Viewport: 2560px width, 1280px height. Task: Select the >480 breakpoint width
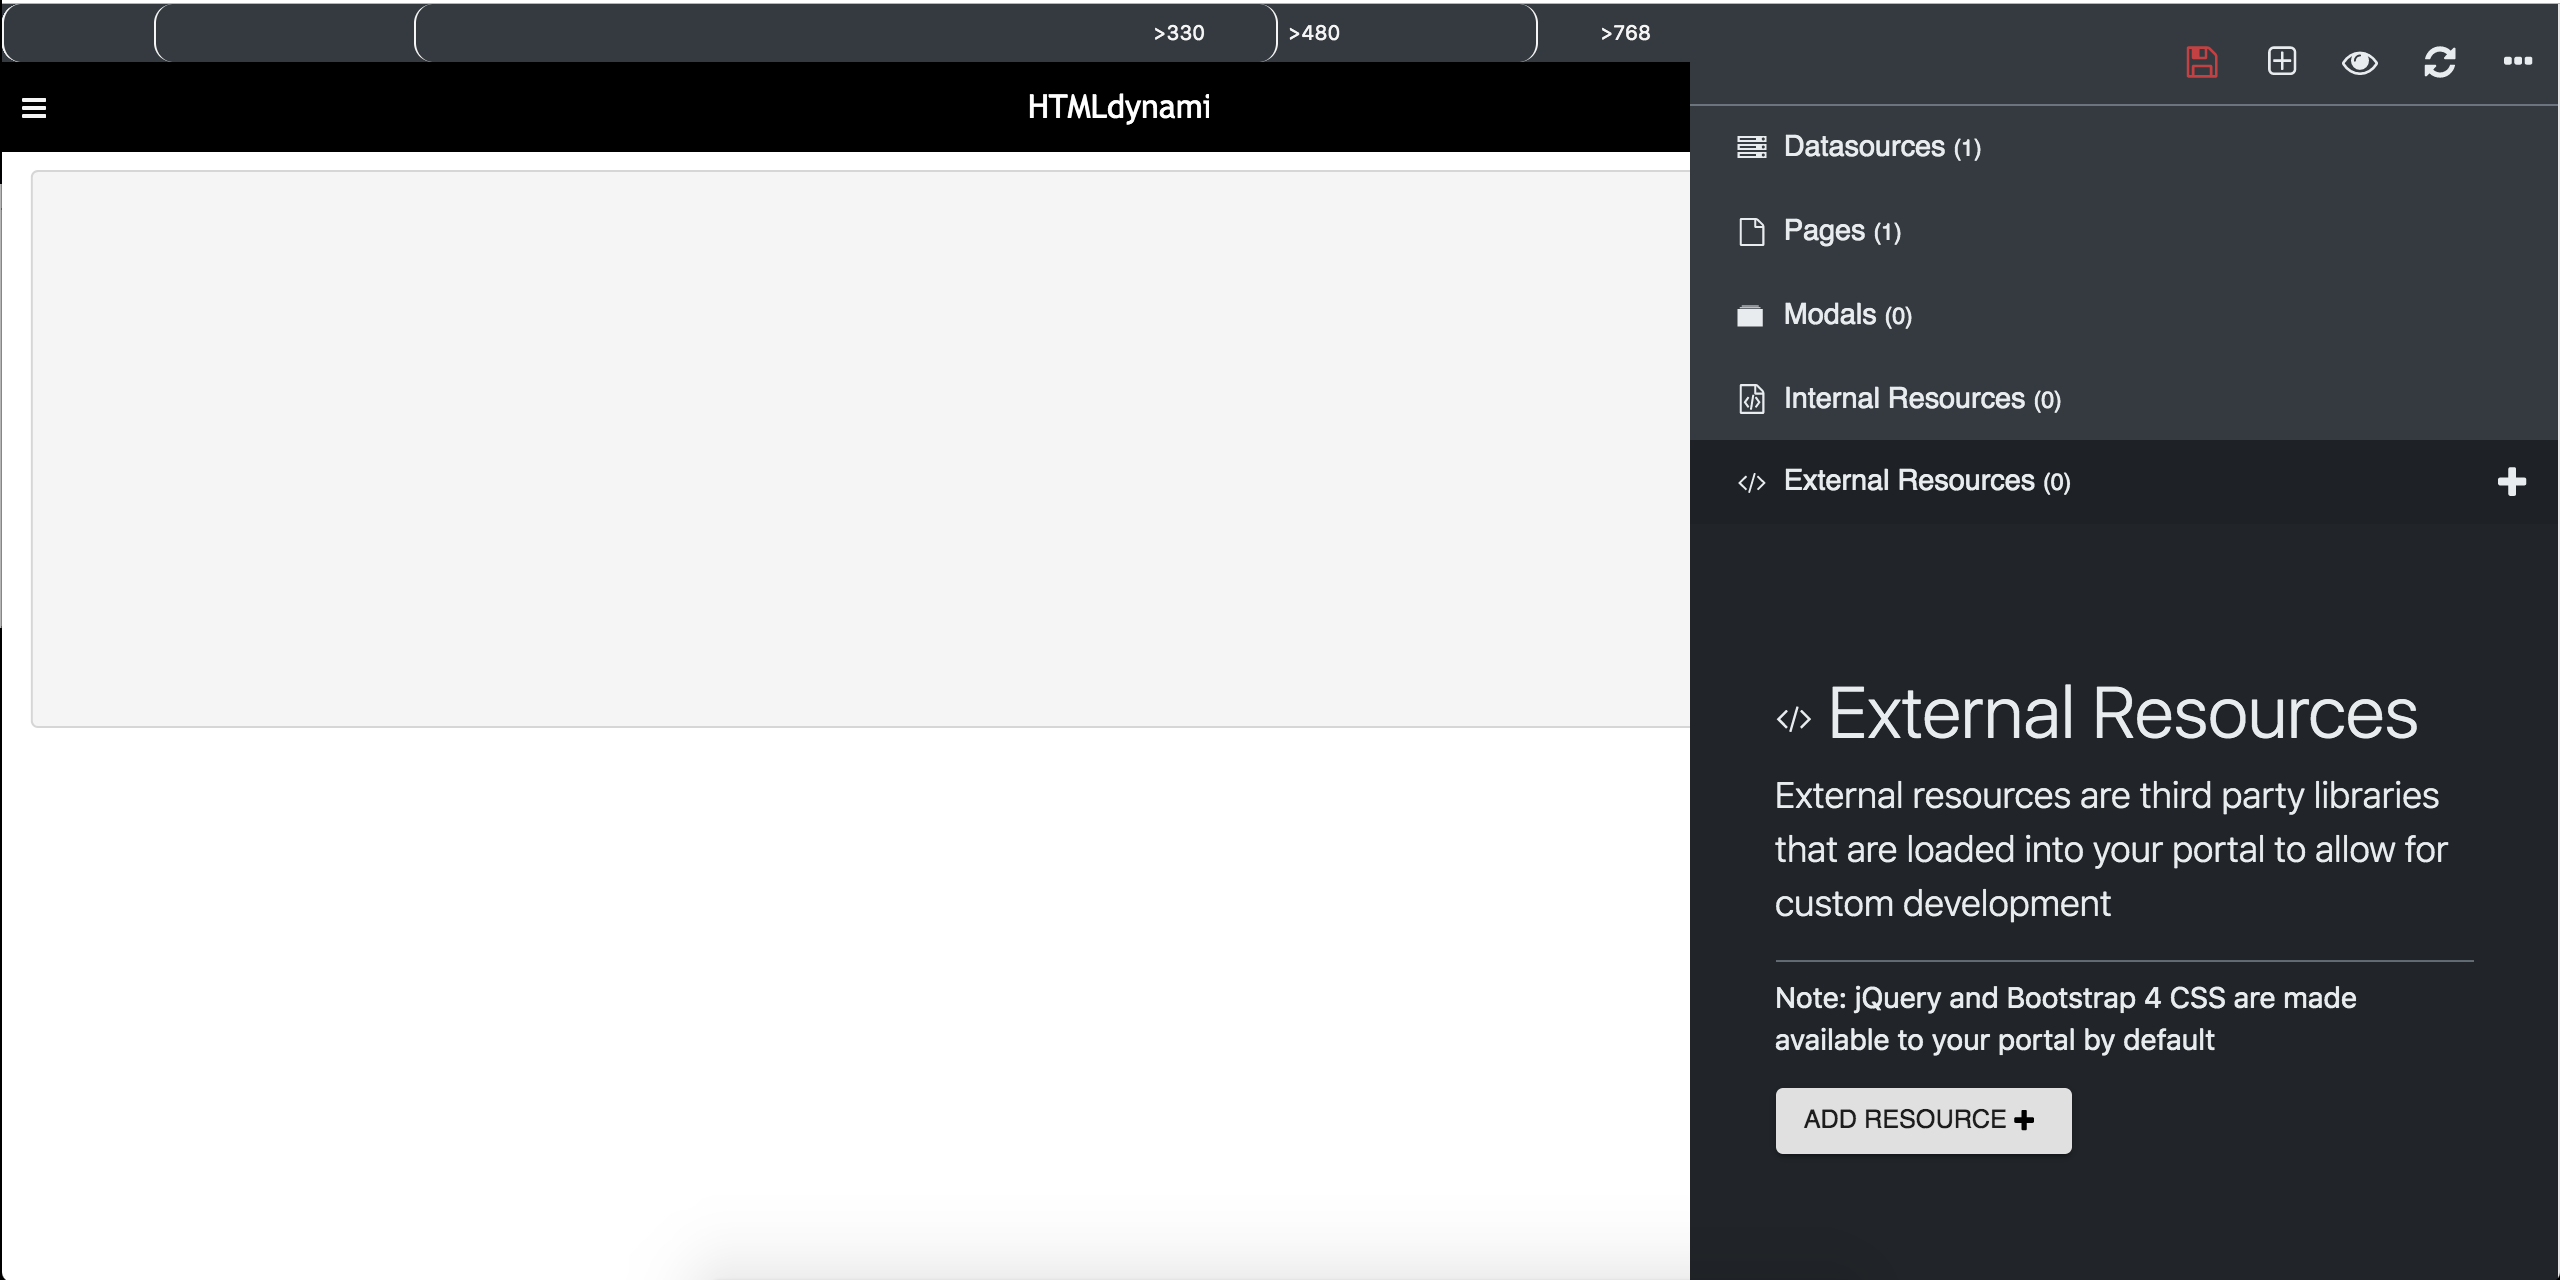1313,33
